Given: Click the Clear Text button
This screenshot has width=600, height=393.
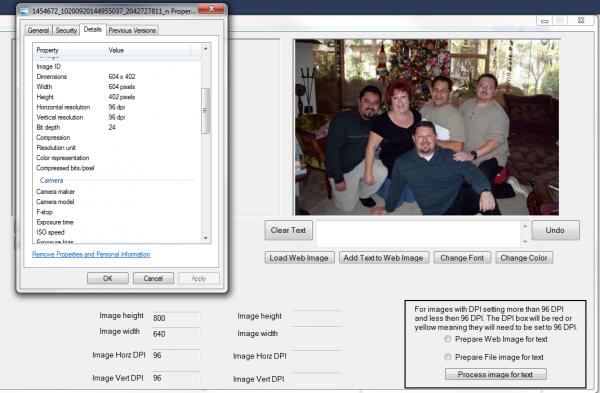Looking at the screenshot, I should (289, 230).
